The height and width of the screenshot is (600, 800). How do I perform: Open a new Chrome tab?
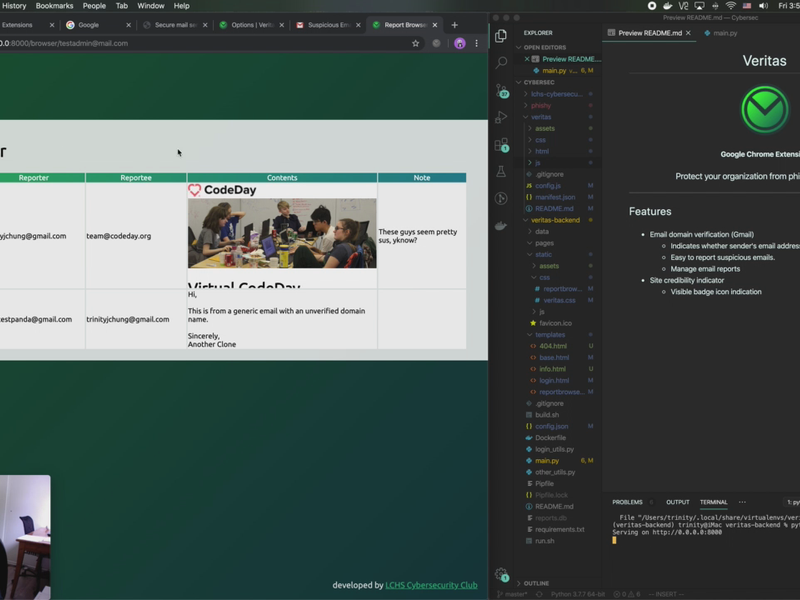[x=455, y=24]
